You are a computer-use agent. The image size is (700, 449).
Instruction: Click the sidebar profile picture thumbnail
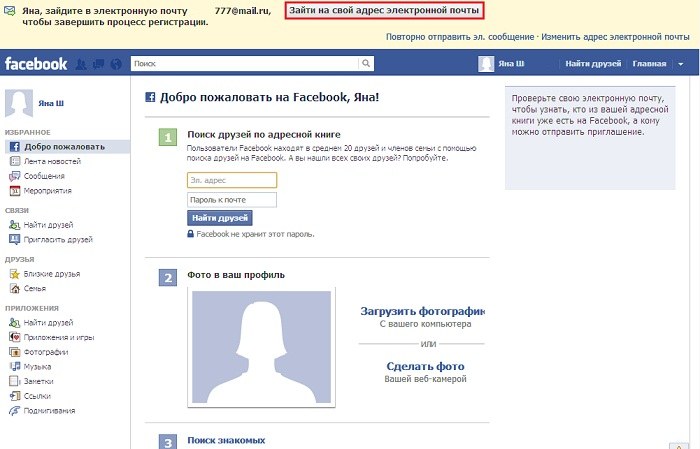pyautogui.click(x=18, y=103)
